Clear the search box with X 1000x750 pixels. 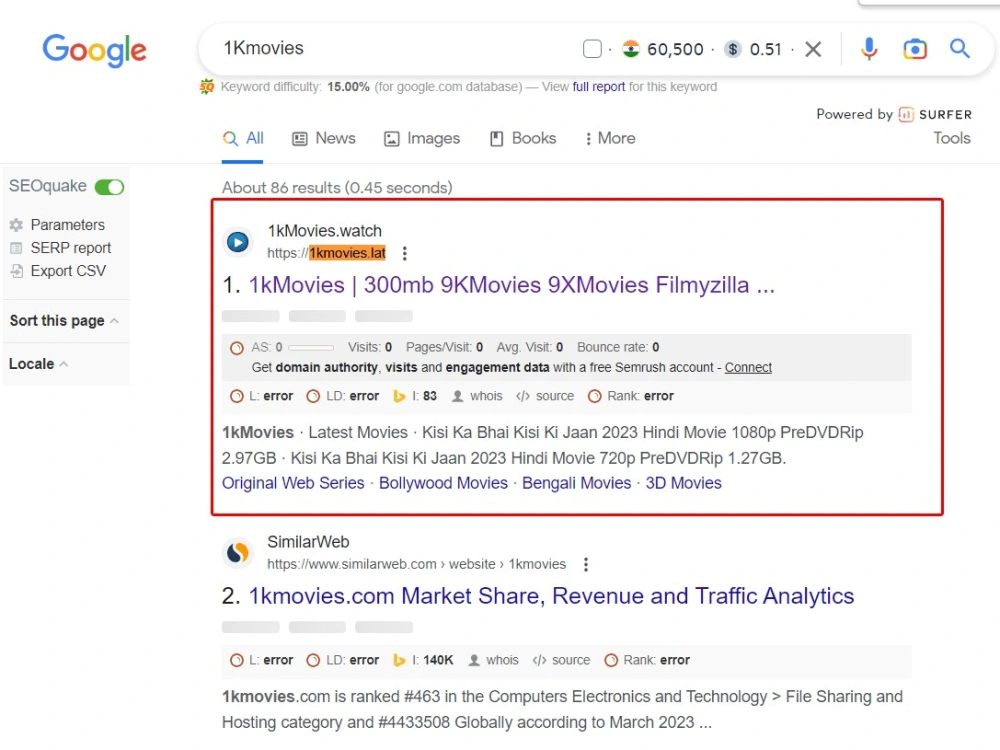pos(812,49)
